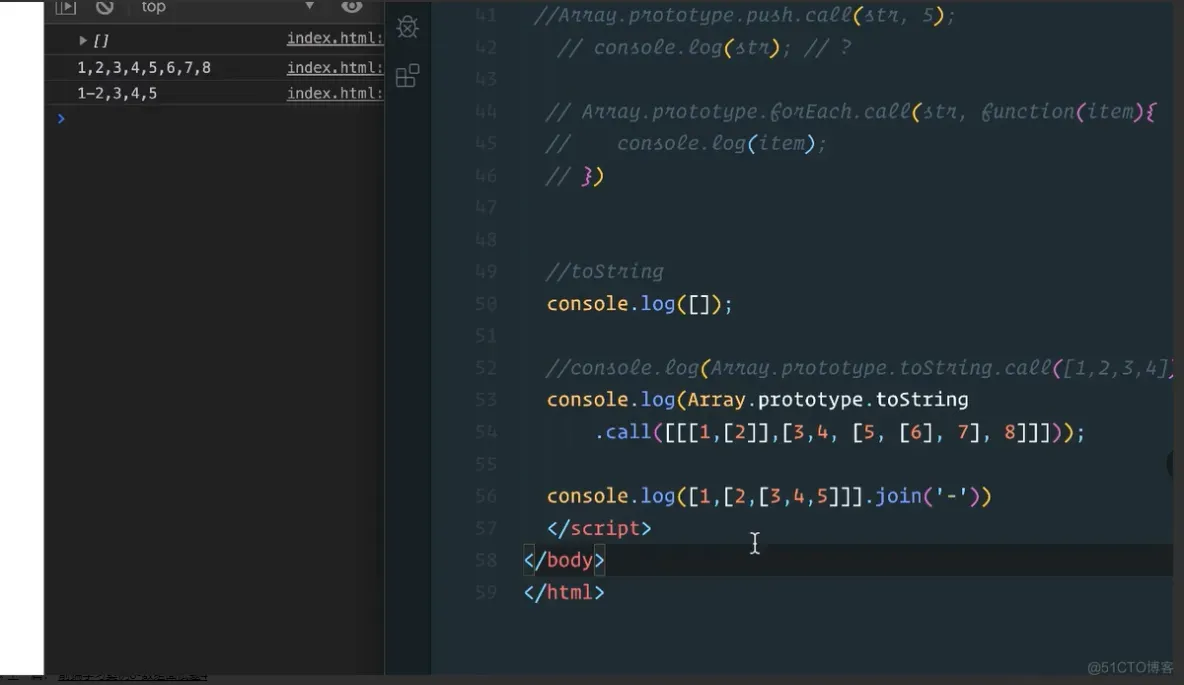Click the closing </body> tag
The height and width of the screenshot is (685, 1184).
coord(564,560)
